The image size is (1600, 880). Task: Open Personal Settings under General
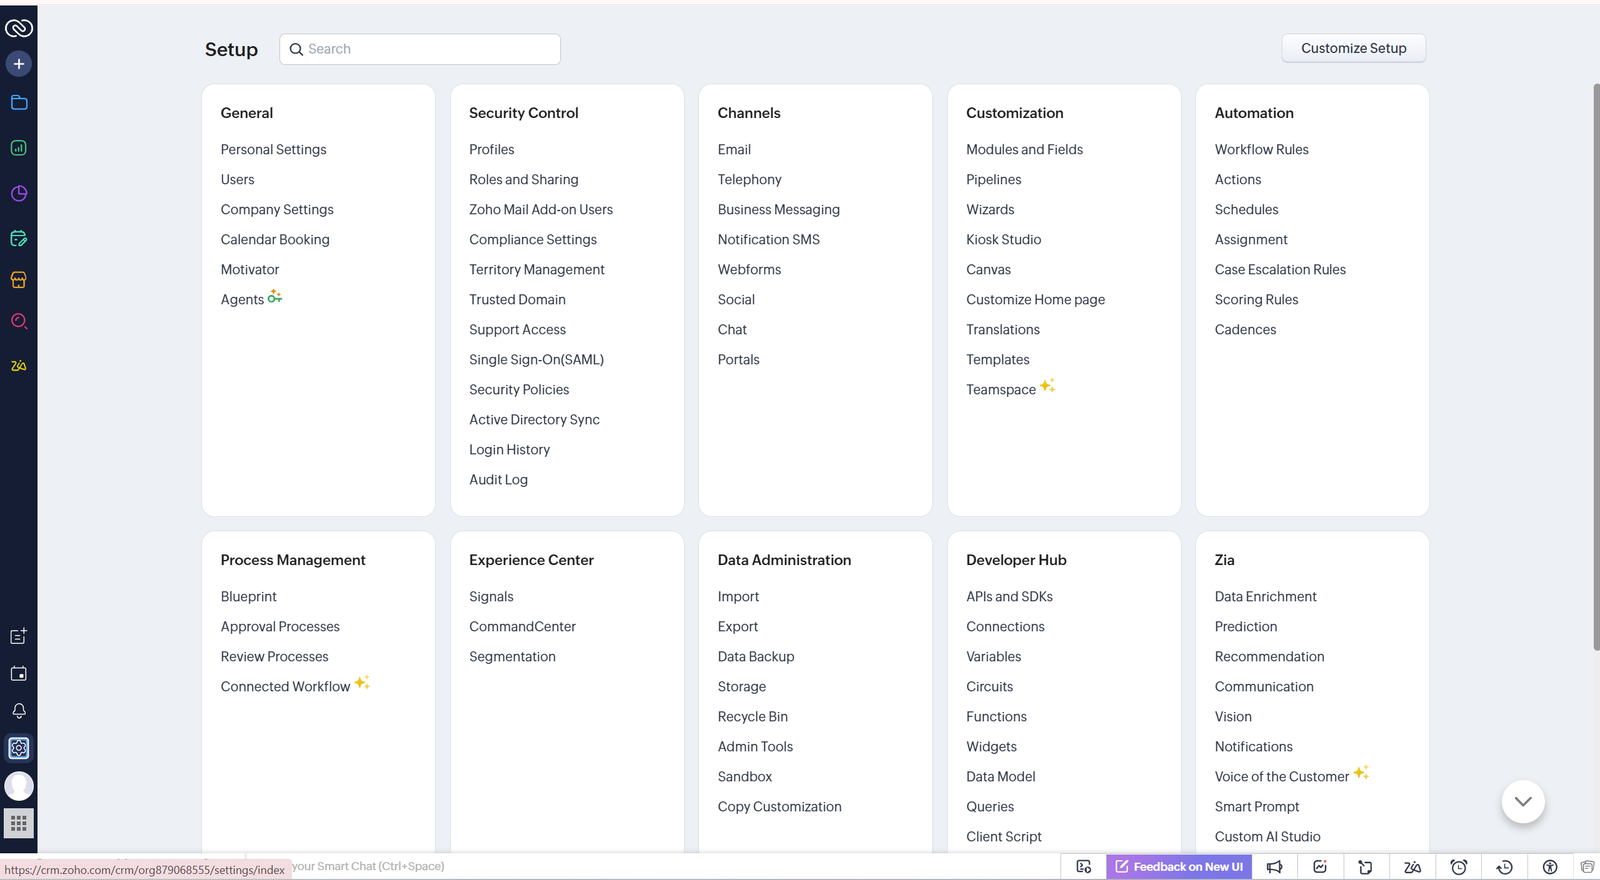tap(273, 150)
